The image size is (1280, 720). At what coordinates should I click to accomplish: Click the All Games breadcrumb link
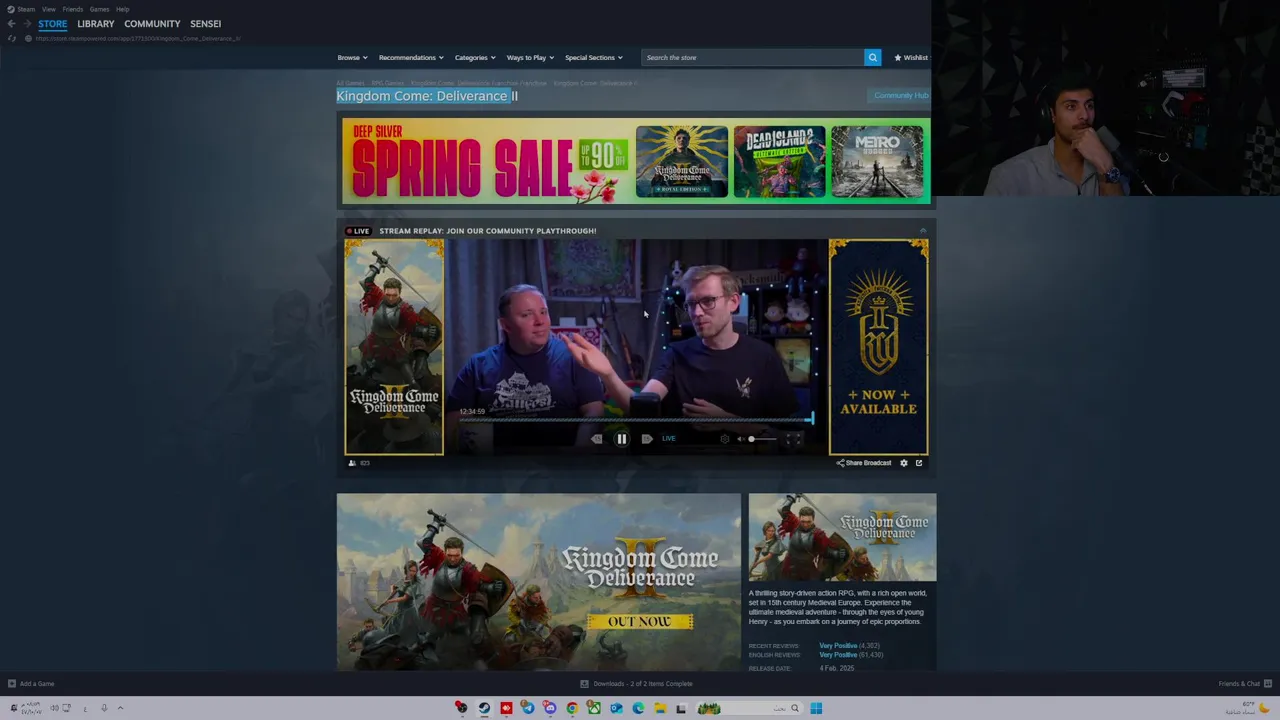click(350, 83)
